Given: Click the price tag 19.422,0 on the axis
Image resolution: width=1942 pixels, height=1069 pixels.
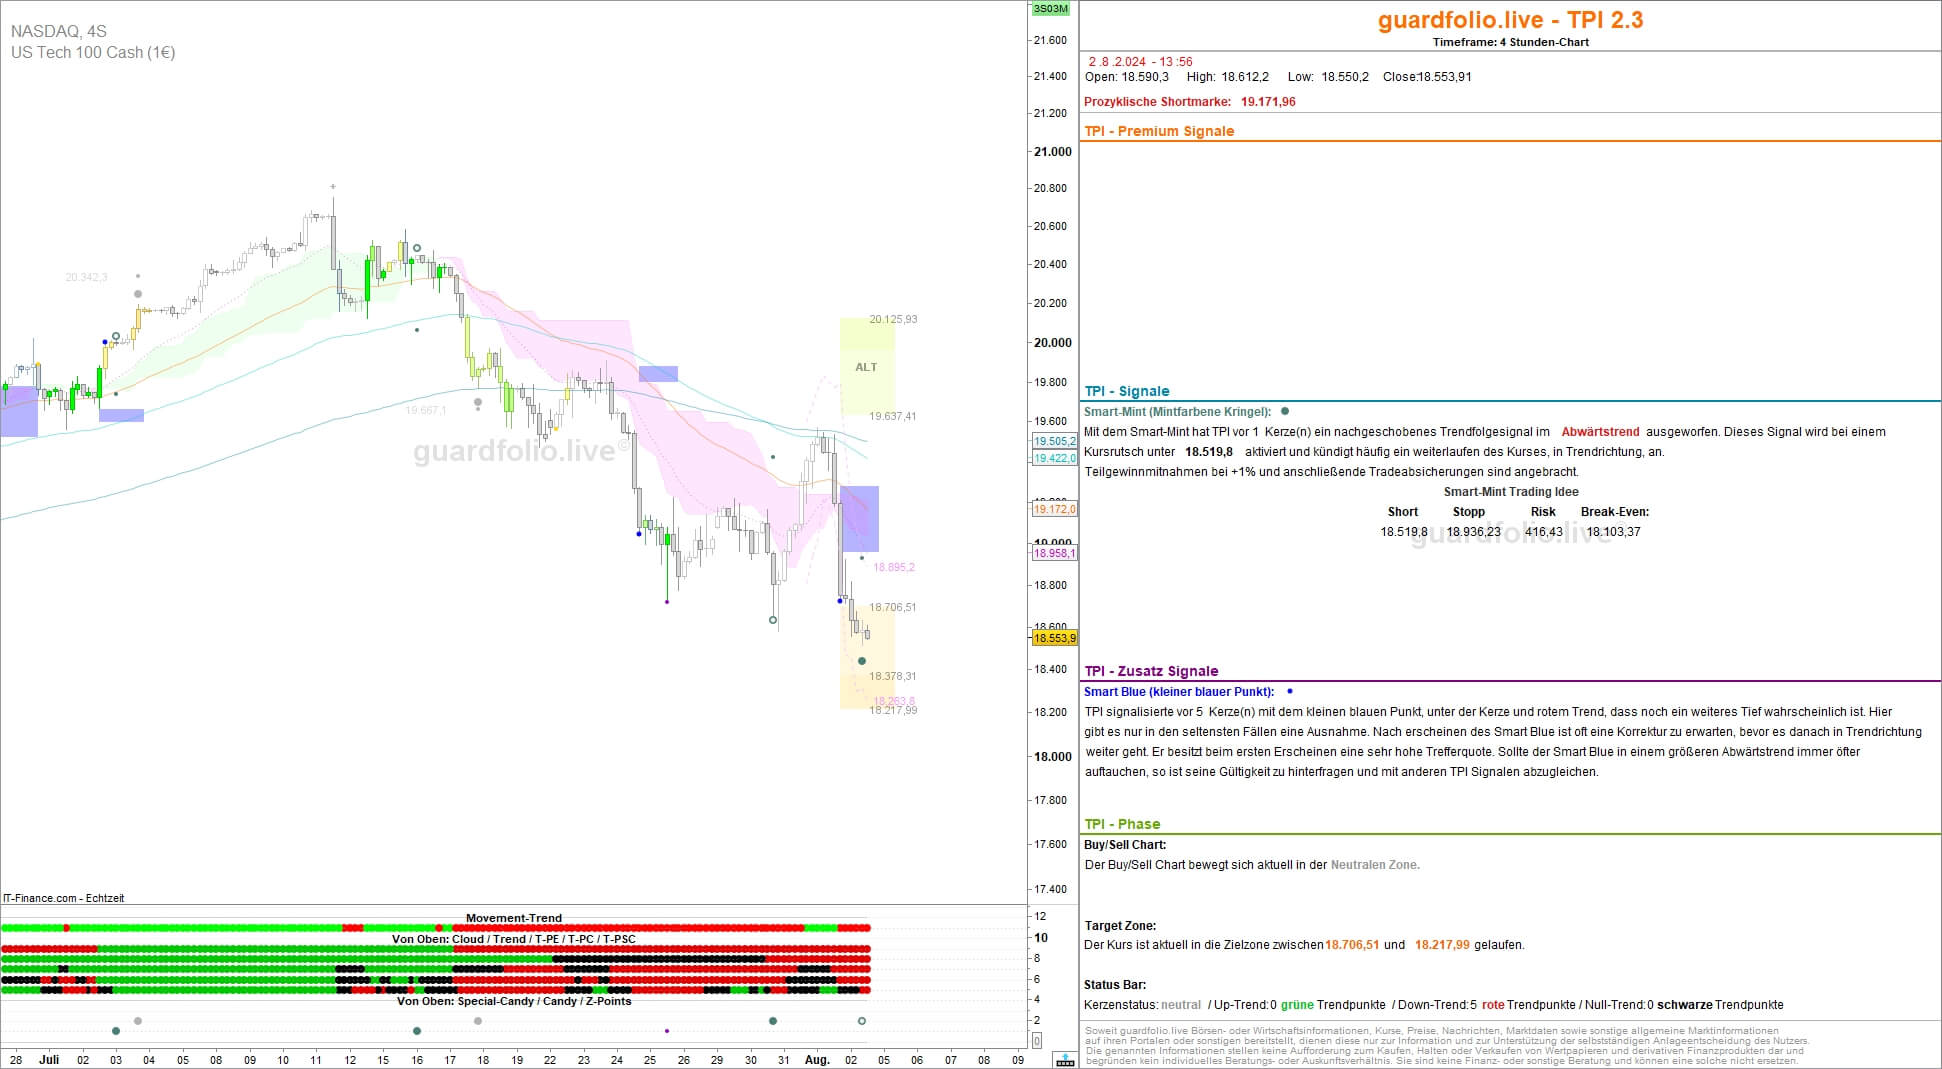Looking at the screenshot, I should (x=1054, y=458).
